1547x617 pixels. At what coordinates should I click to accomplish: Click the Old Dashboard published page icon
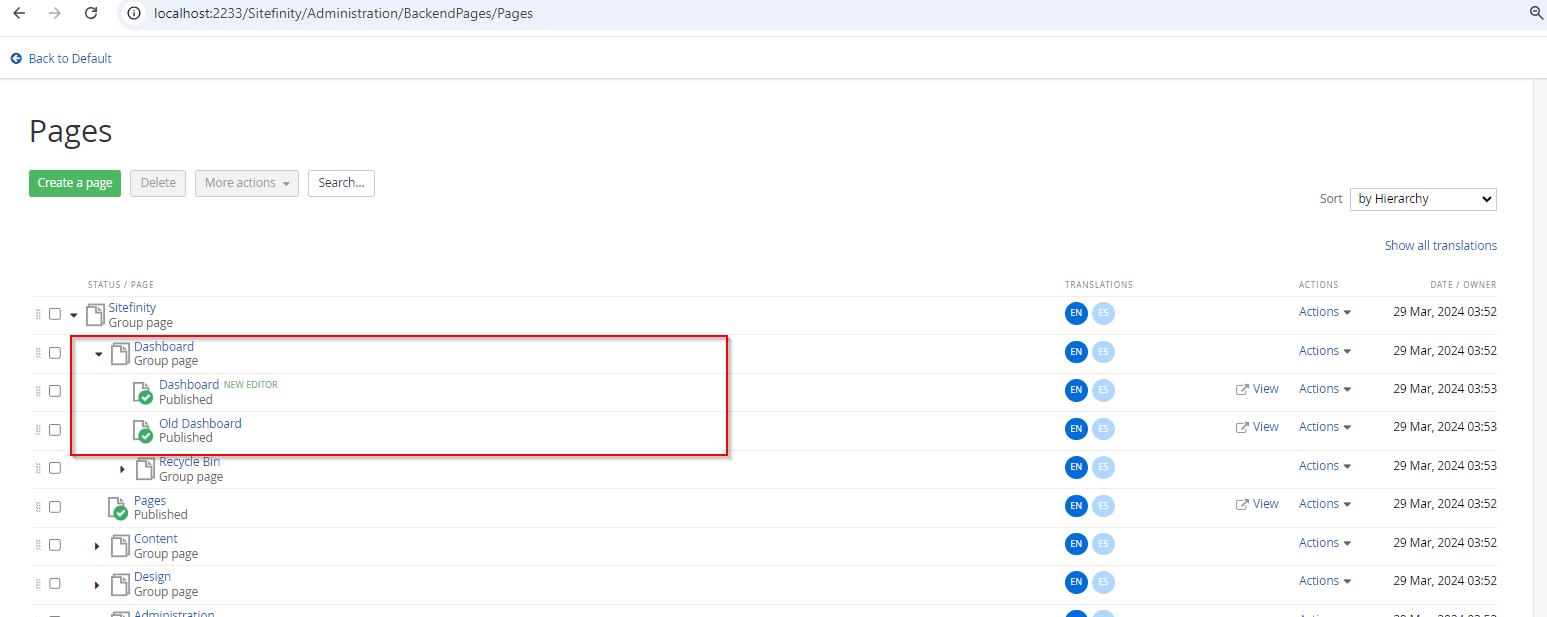(x=143, y=431)
